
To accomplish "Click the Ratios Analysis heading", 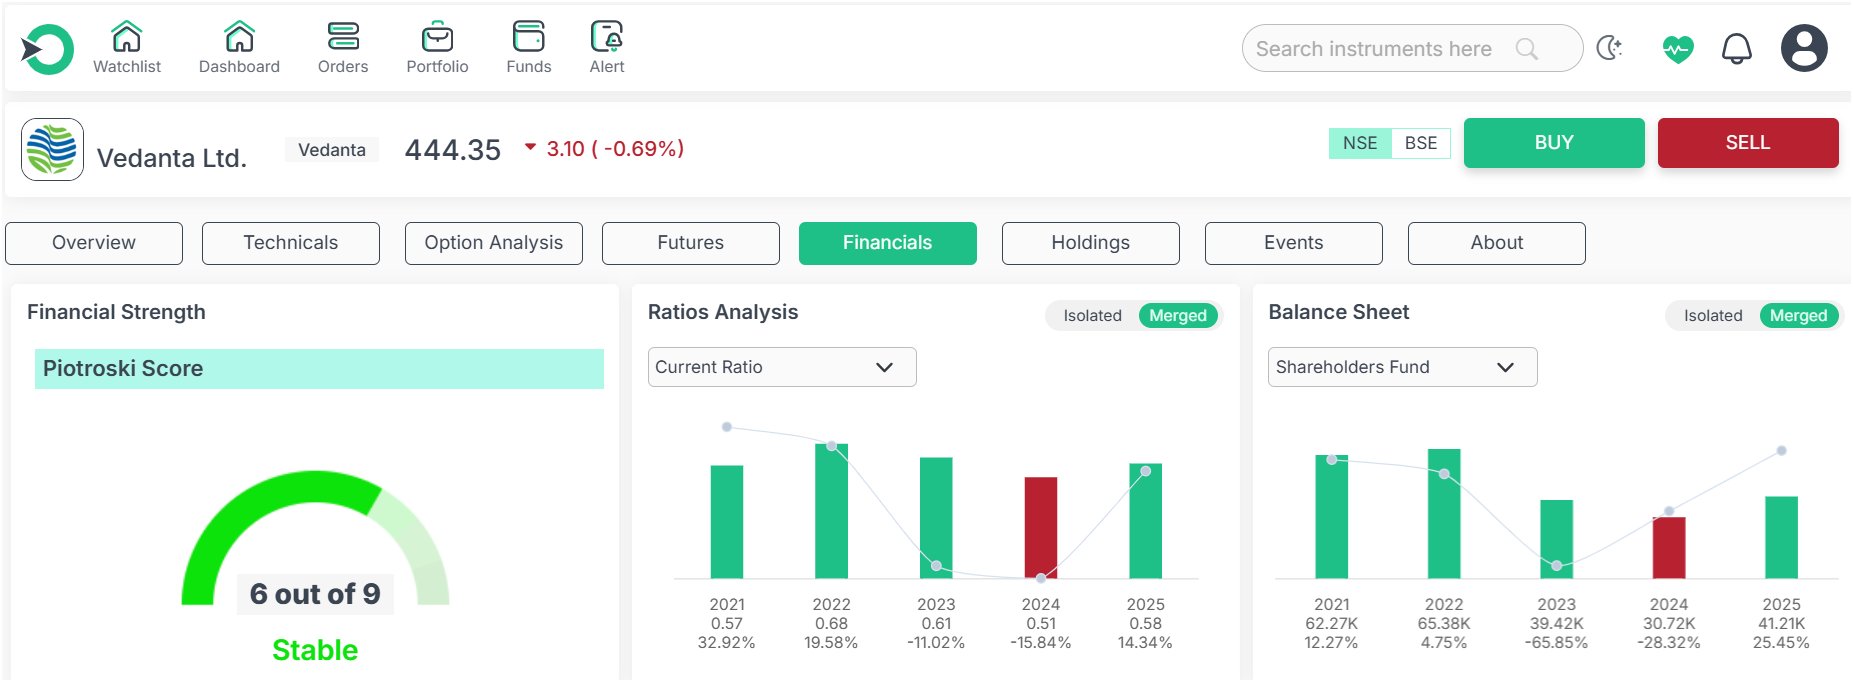I will pyautogui.click(x=723, y=312).
